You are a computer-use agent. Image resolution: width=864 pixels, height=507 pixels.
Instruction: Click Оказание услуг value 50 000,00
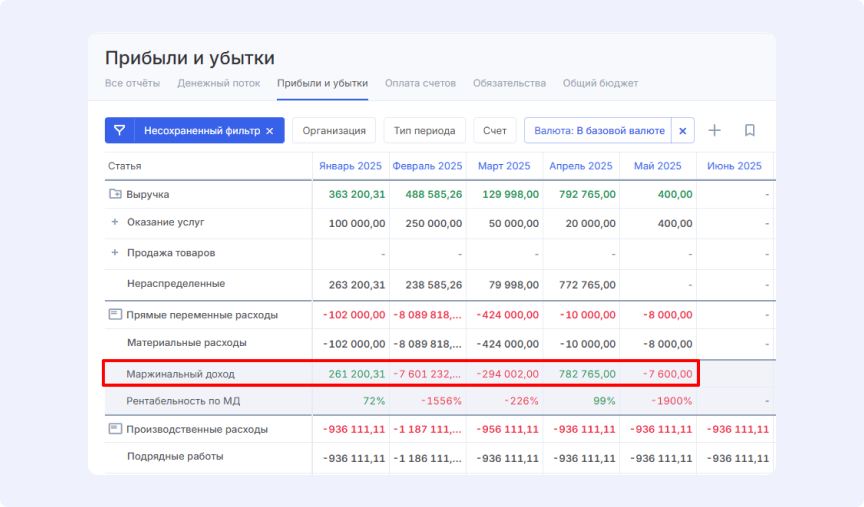[514, 223]
